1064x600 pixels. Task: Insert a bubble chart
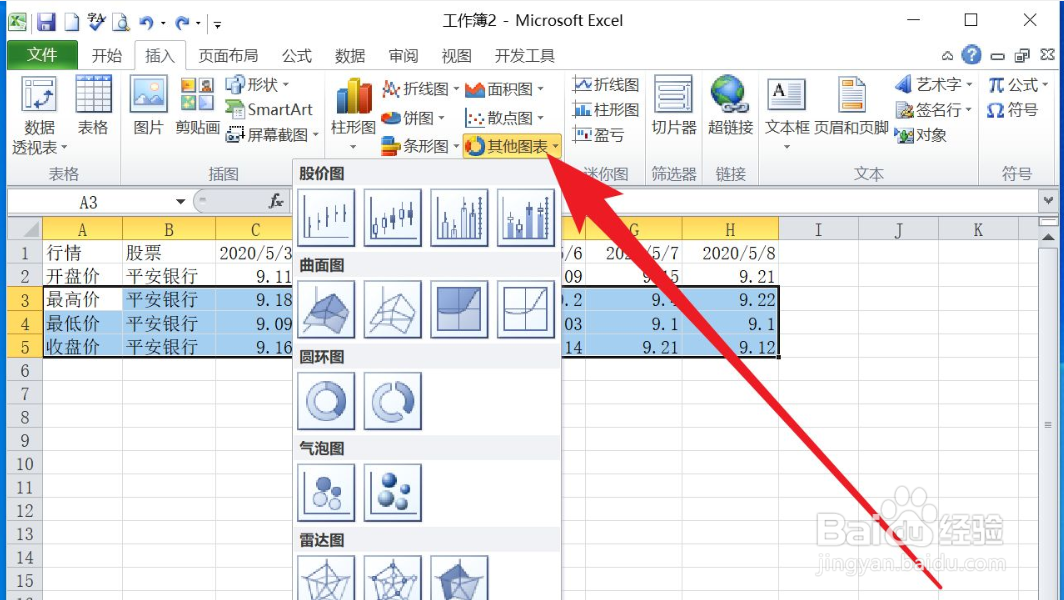tap(326, 493)
